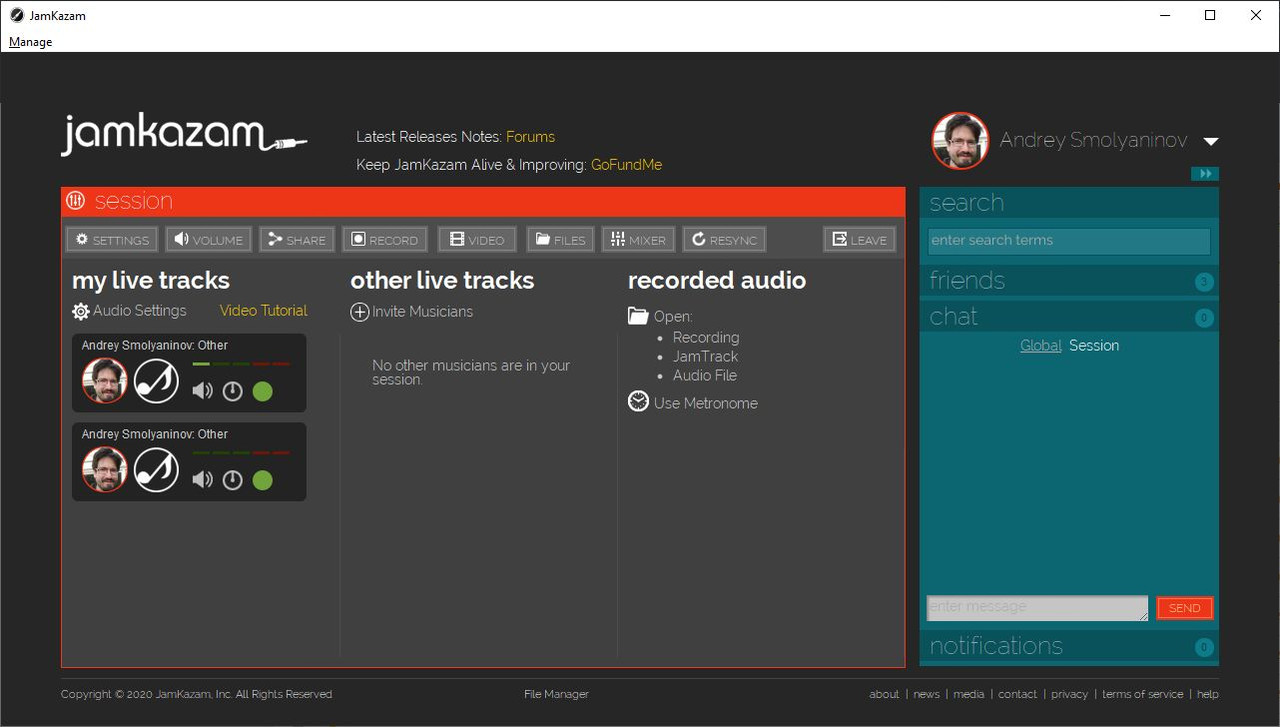This screenshot has height=727, width=1280.
Task: Open the media footer link
Action: point(969,694)
